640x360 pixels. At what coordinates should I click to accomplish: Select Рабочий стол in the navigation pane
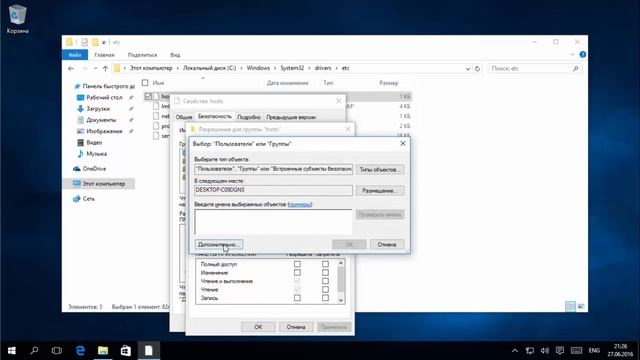click(104, 98)
